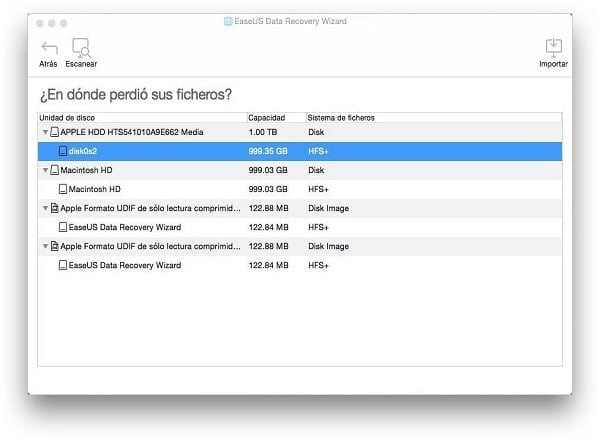Collapse the first Apple Formato UDIF disk image

[x=45, y=208]
